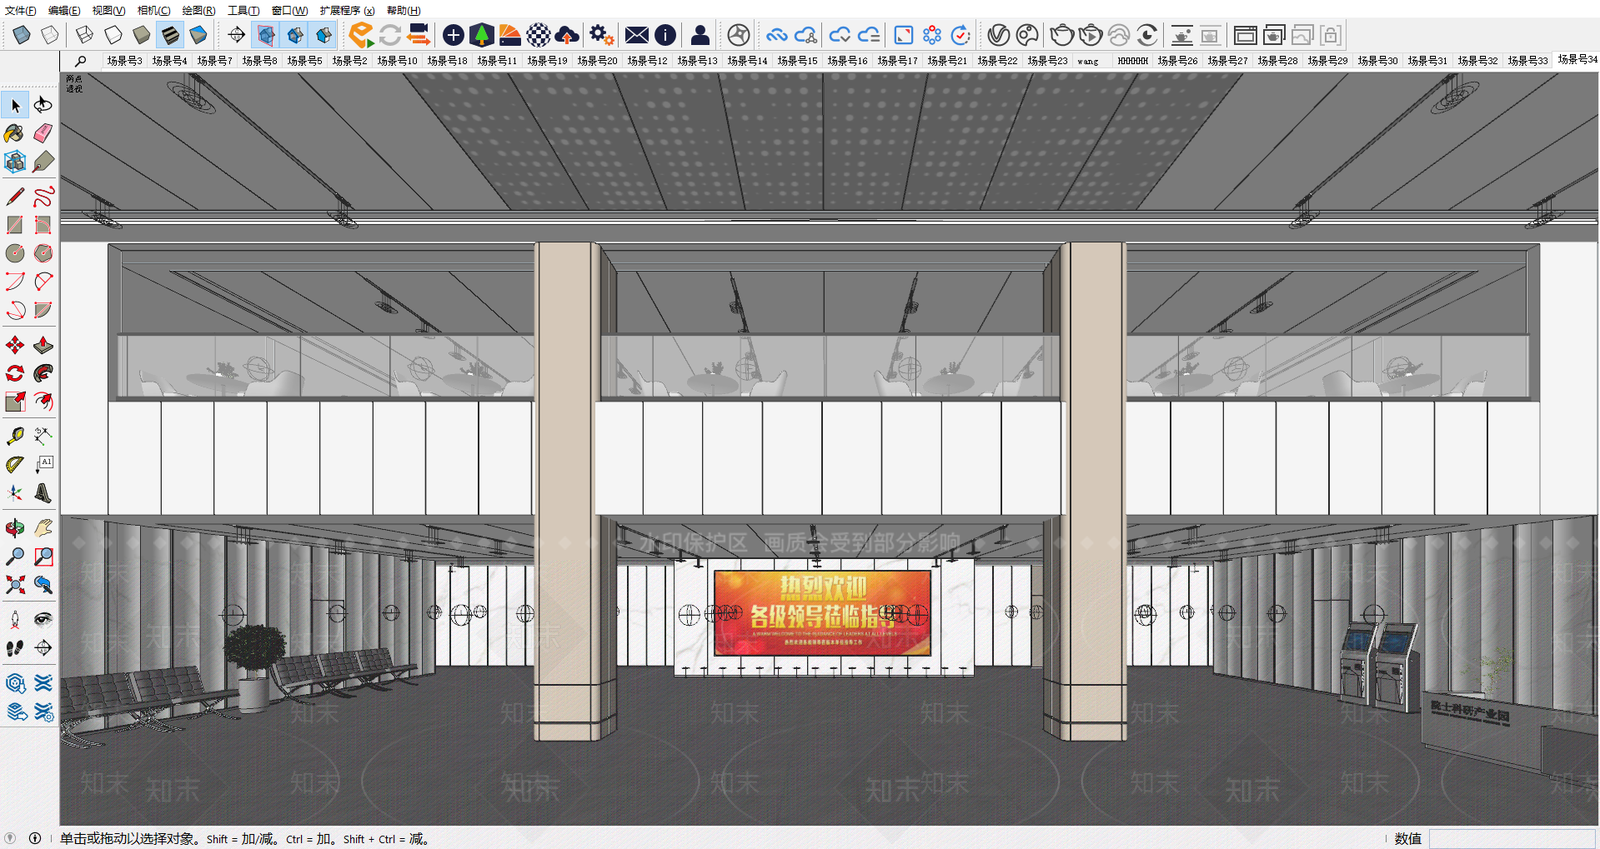Open the 文件(F) menu
The height and width of the screenshot is (849, 1600).
(20, 10)
